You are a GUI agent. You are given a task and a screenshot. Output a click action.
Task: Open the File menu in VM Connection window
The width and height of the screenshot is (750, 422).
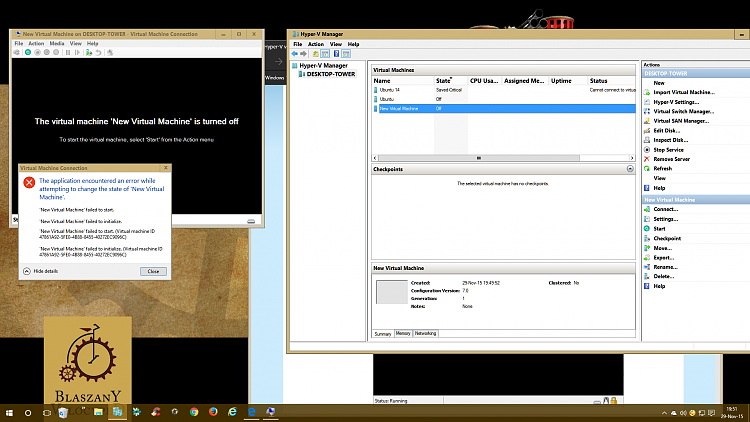tap(19, 44)
